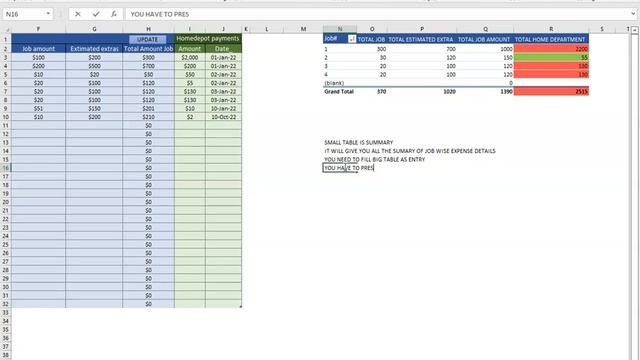Select the $500 estimated extras cell
This screenshot has width=640, height=360.
tap(94, 66)
